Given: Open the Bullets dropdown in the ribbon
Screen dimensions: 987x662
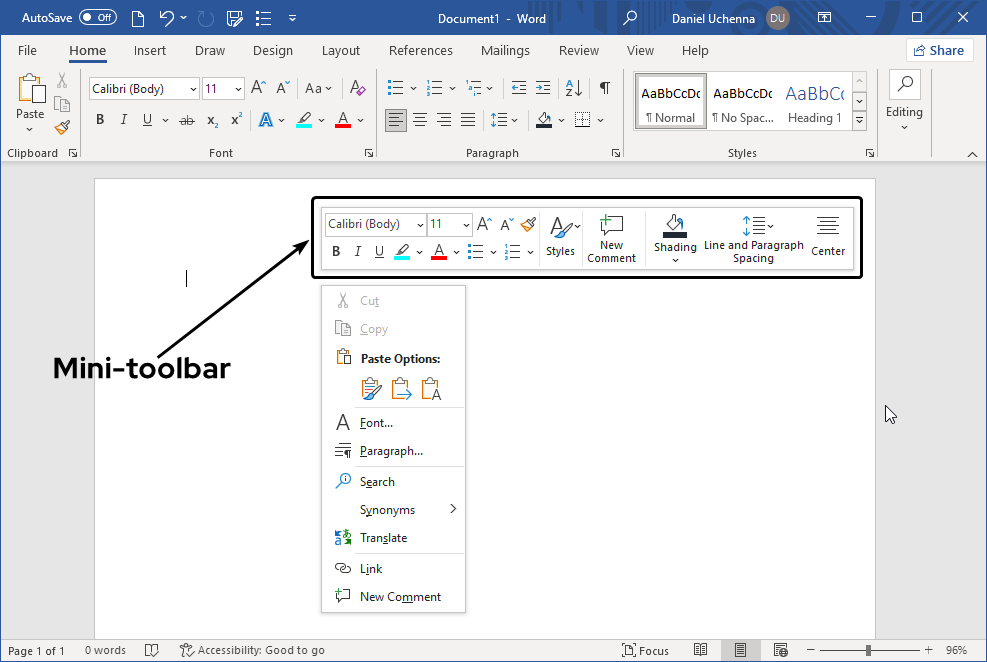Looking at the screenshot, I should coord(412,88).
